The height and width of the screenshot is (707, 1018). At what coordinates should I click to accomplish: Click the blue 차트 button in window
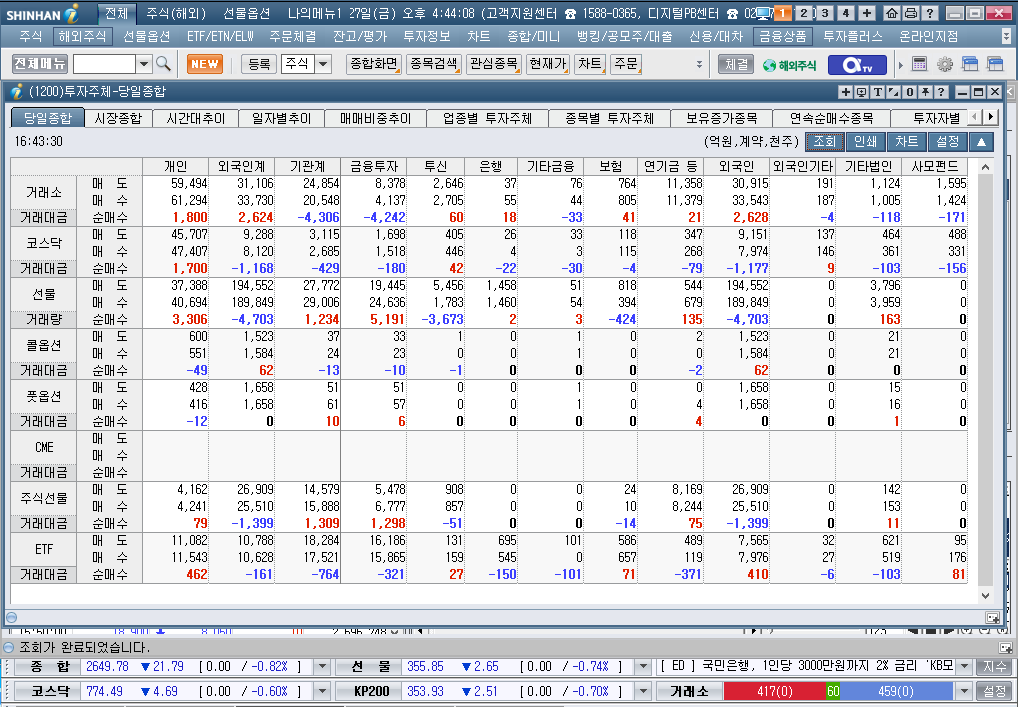(x=906, y=142)
